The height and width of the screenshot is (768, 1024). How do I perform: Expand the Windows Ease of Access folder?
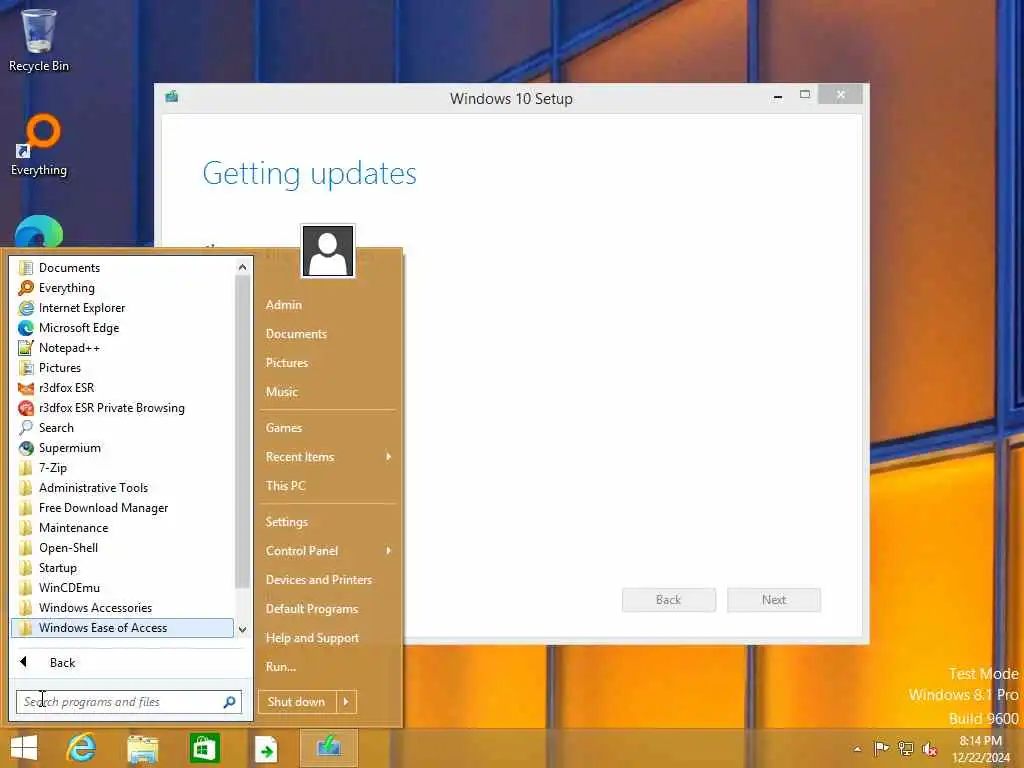point(123,628)
